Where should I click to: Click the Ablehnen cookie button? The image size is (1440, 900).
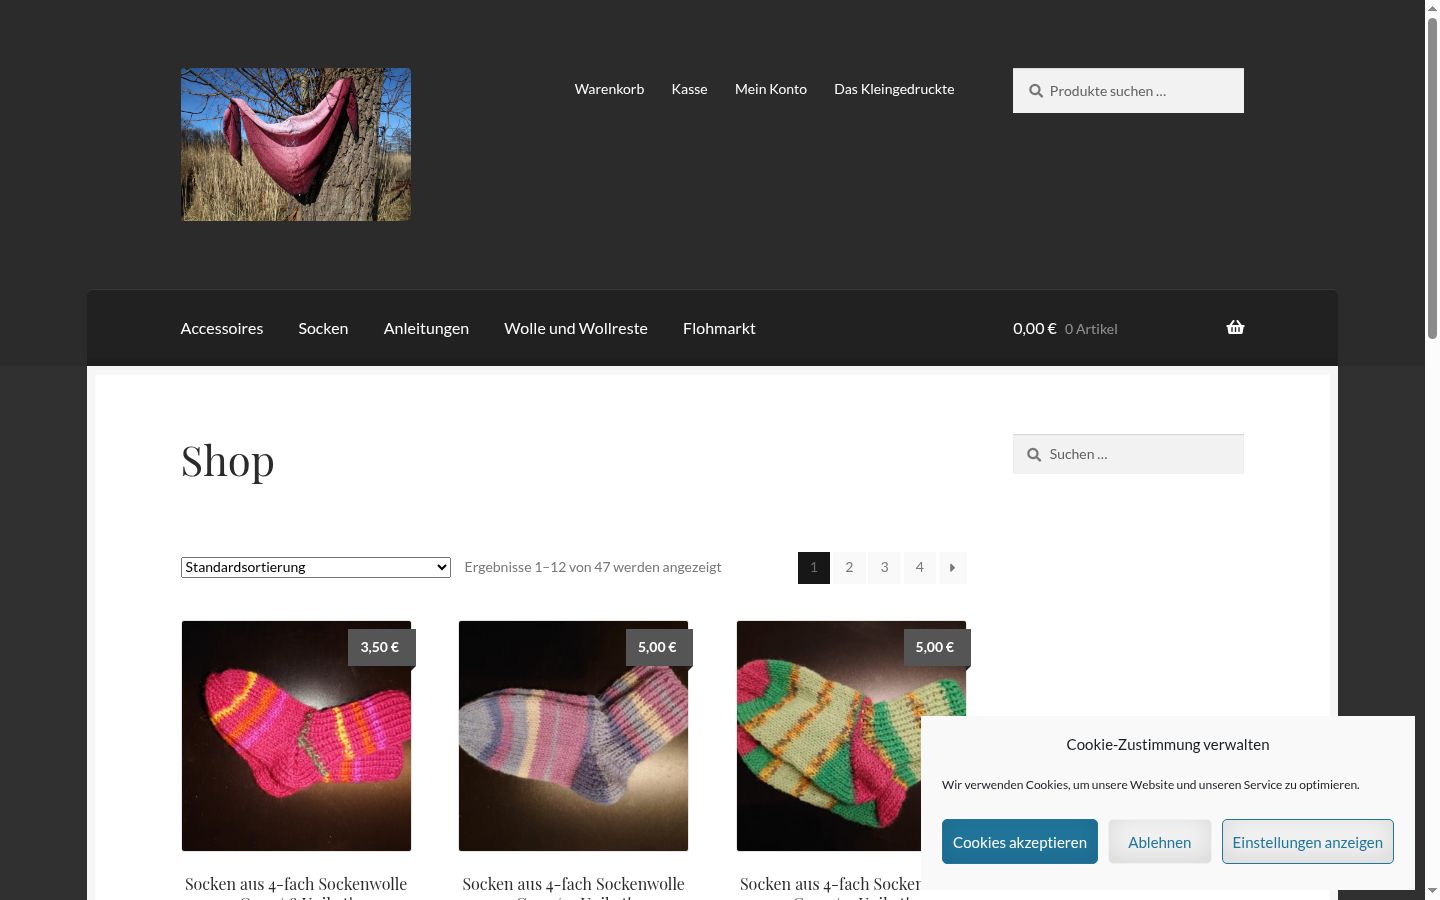point(1160,842)
